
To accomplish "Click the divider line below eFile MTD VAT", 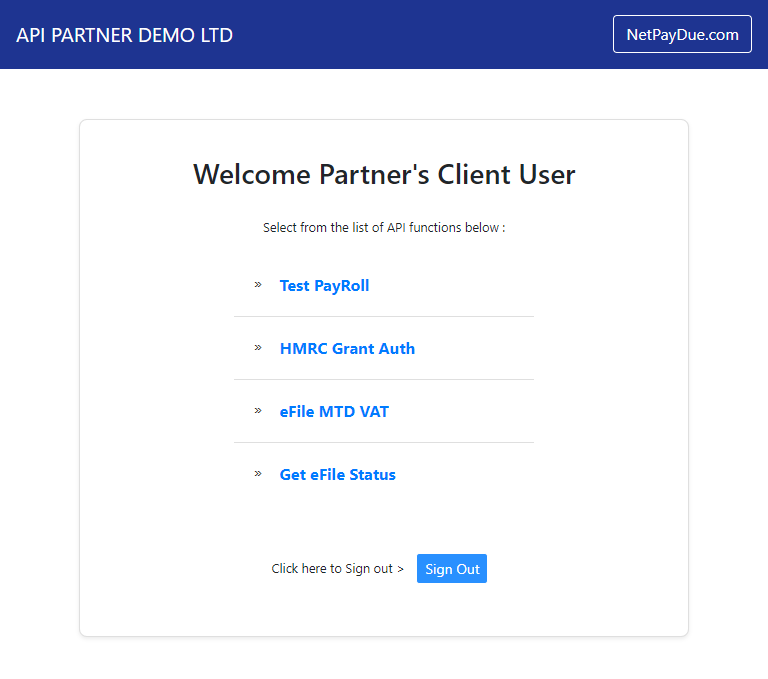I will pyautogui.click(x=384, y=443).
